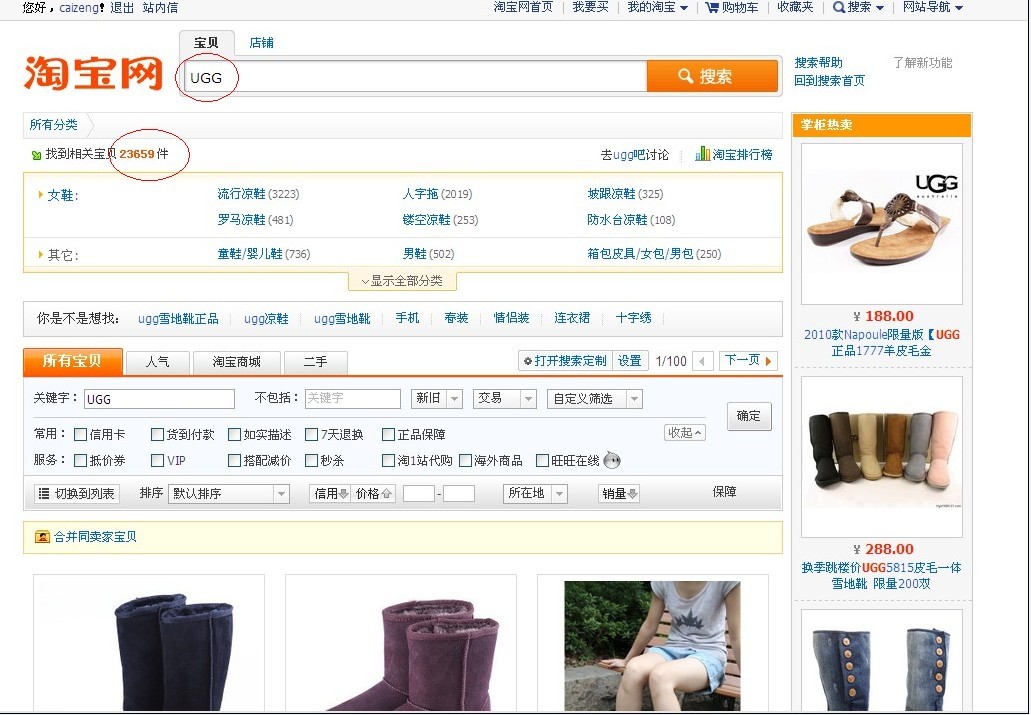Open the 默认排序 sort dropdown
The height and width of the screenshot is (715, 1031).
[x=229, y=494]
